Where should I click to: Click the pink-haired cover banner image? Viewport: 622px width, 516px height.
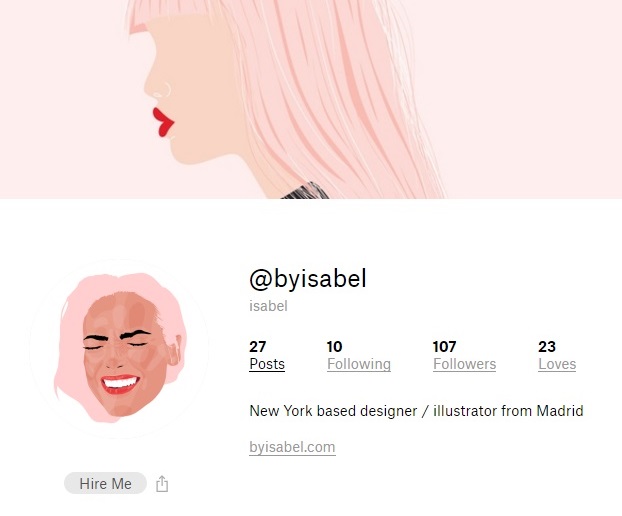[x=311, y=99]
